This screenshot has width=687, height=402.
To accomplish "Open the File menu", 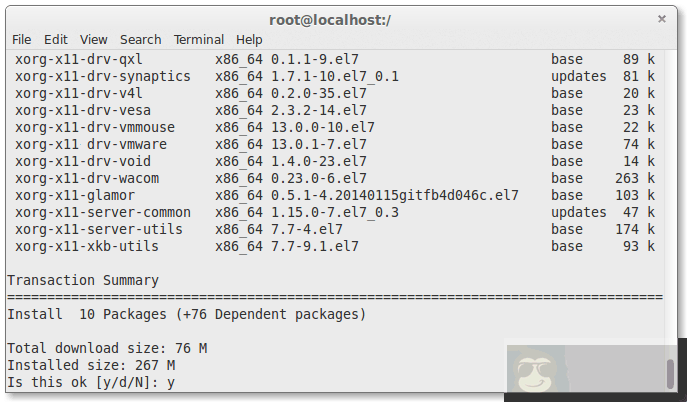I will tap(21, 40).
